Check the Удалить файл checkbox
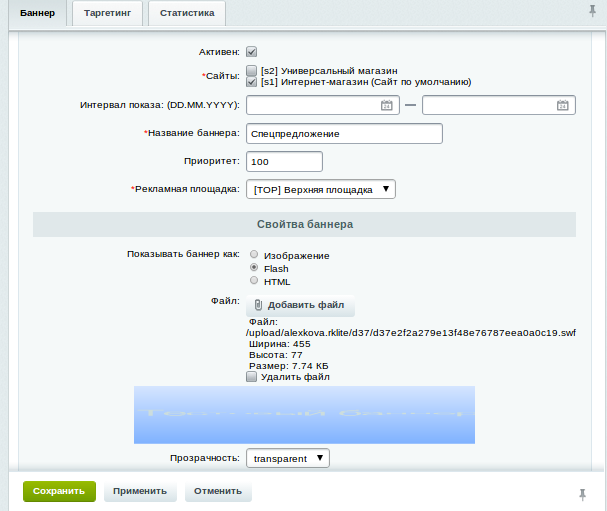Image resolution: width=607 pixels, height=511 pixels. coord(252,377)
